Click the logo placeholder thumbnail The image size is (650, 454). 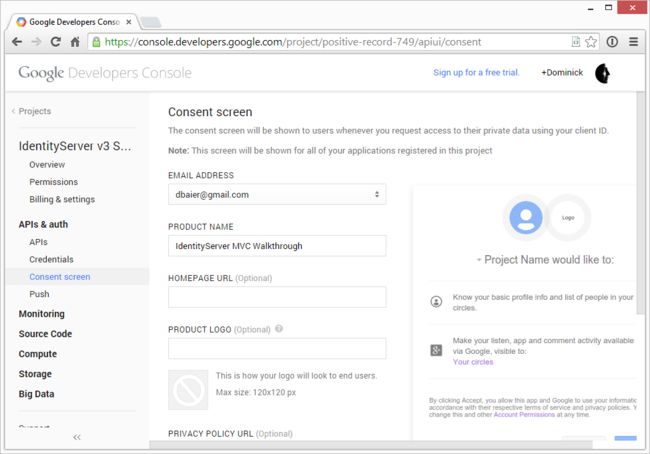click(x=188, y=390)
